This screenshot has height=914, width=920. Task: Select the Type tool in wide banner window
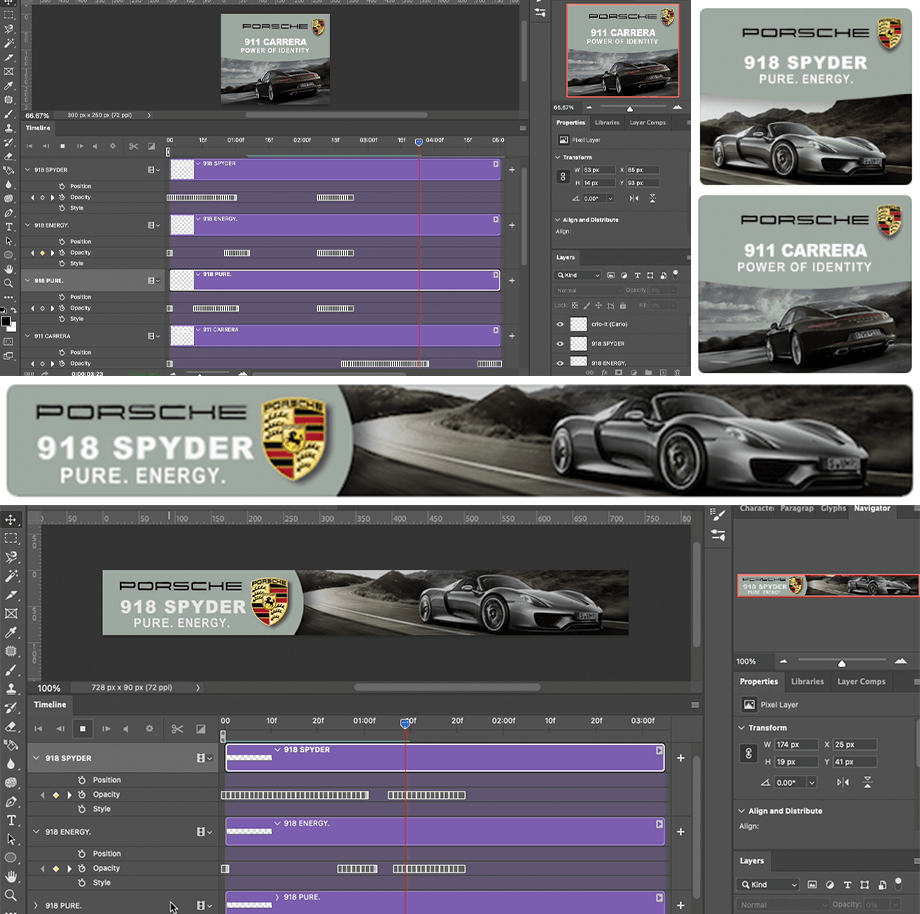[11, 820]
